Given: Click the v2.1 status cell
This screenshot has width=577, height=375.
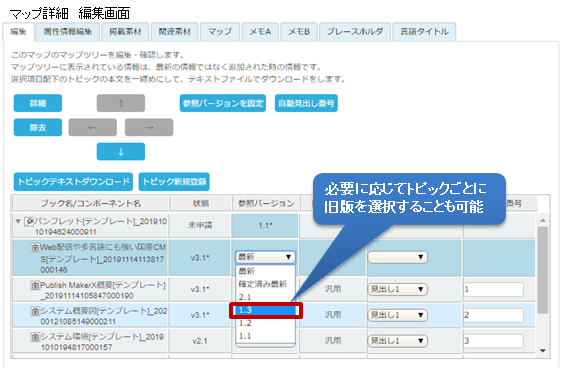Looking at the screenshot, I should [x=200, y=341].
